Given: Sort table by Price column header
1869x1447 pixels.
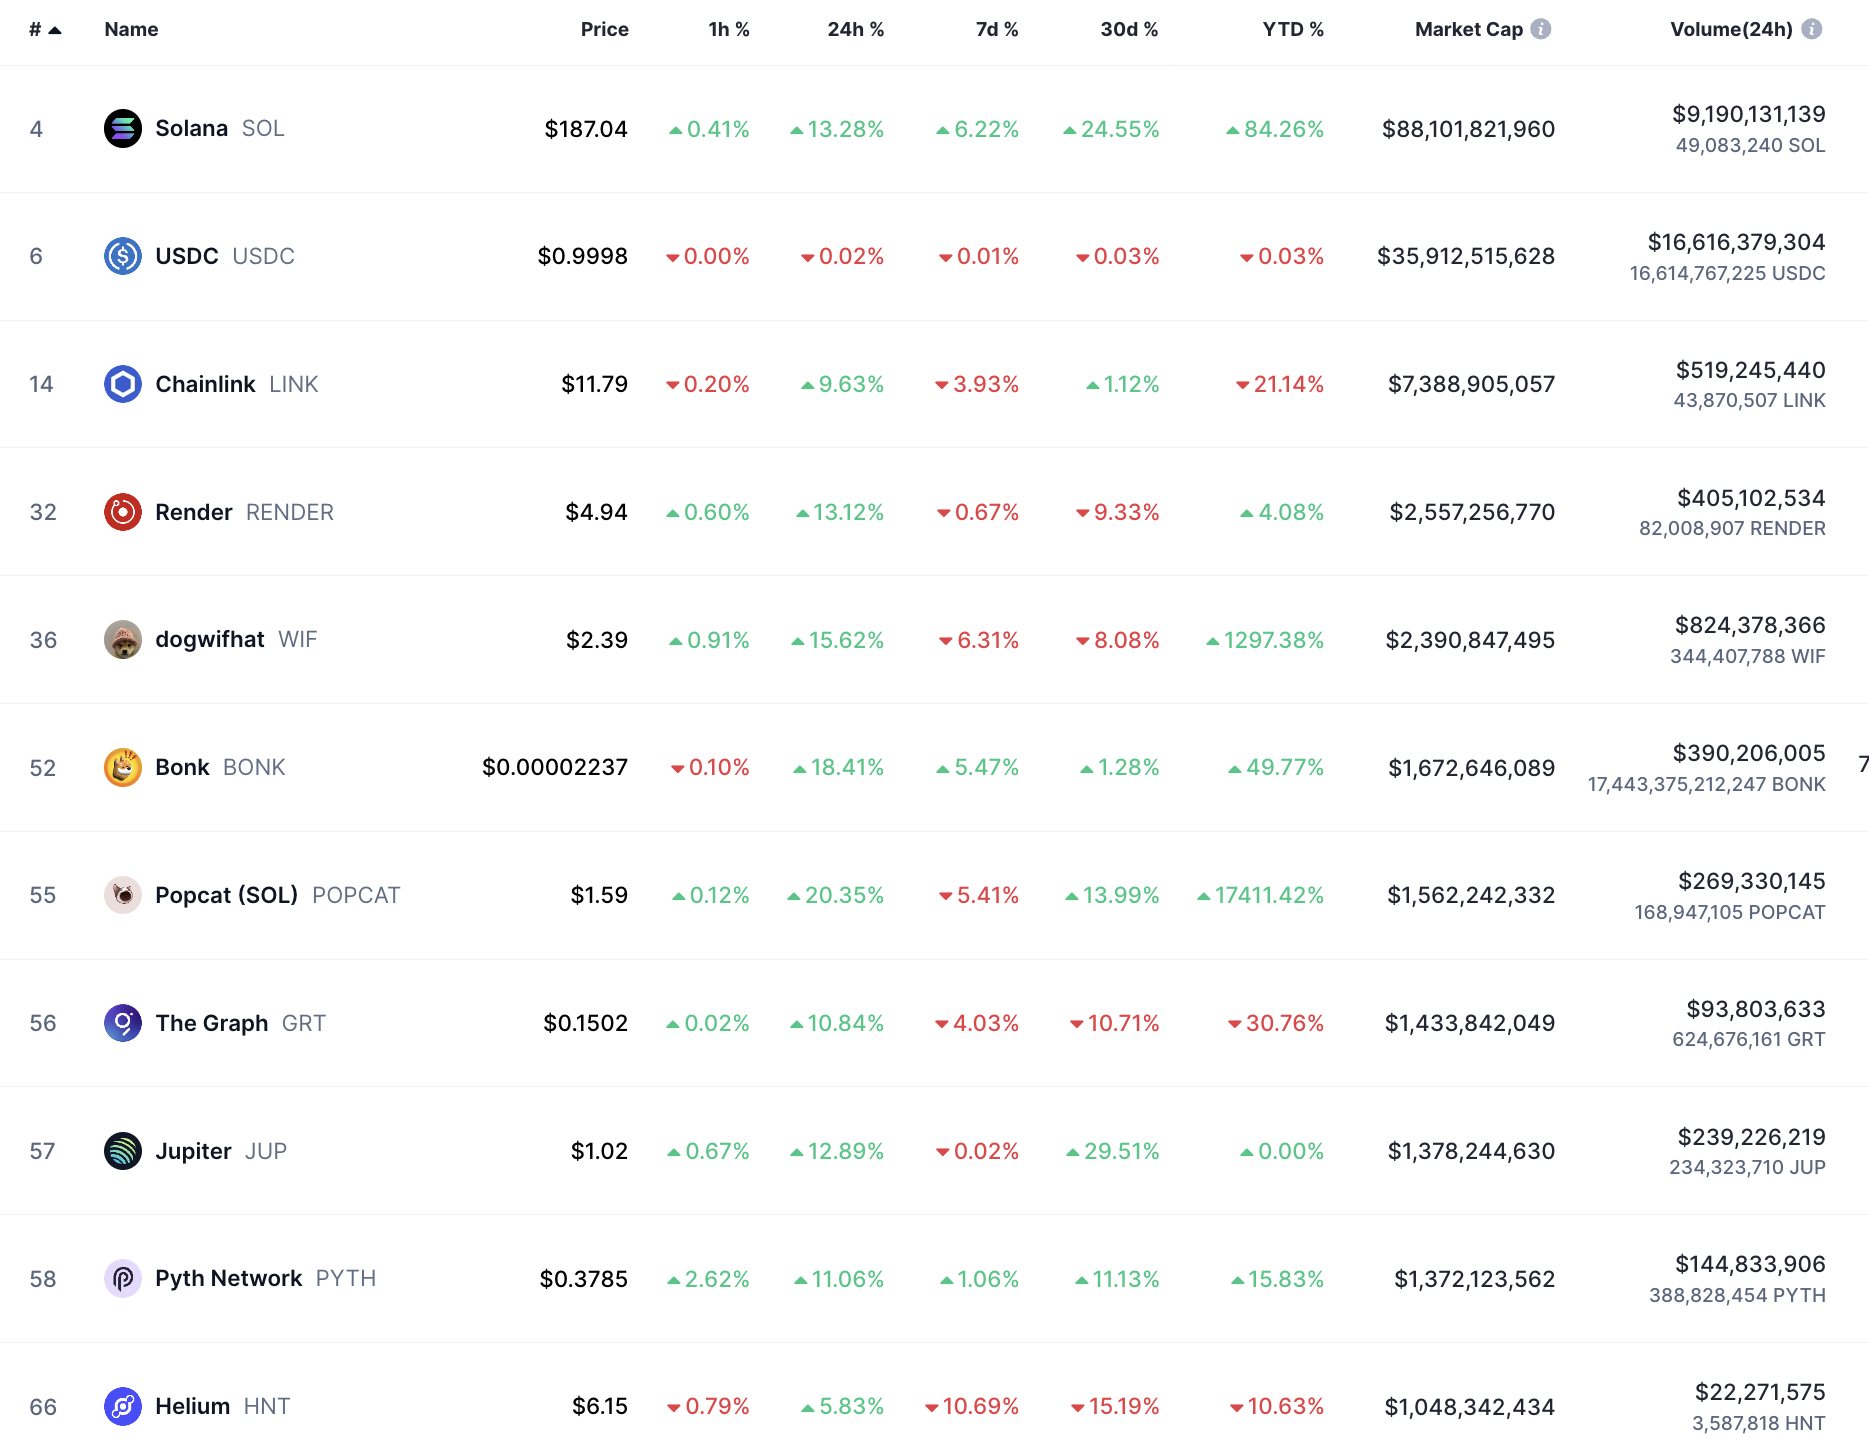Looking at the screenshot, I should click(604, 29).
